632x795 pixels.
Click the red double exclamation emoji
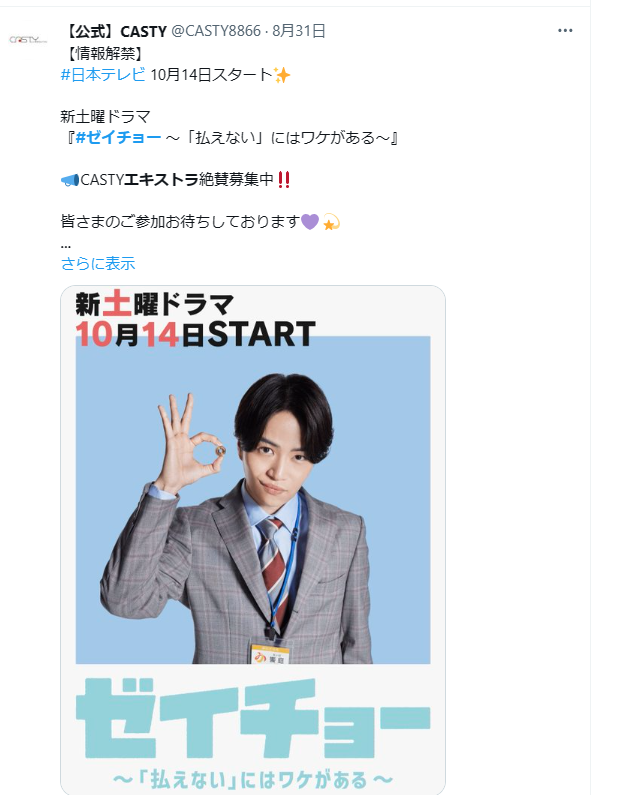(284, 179)
